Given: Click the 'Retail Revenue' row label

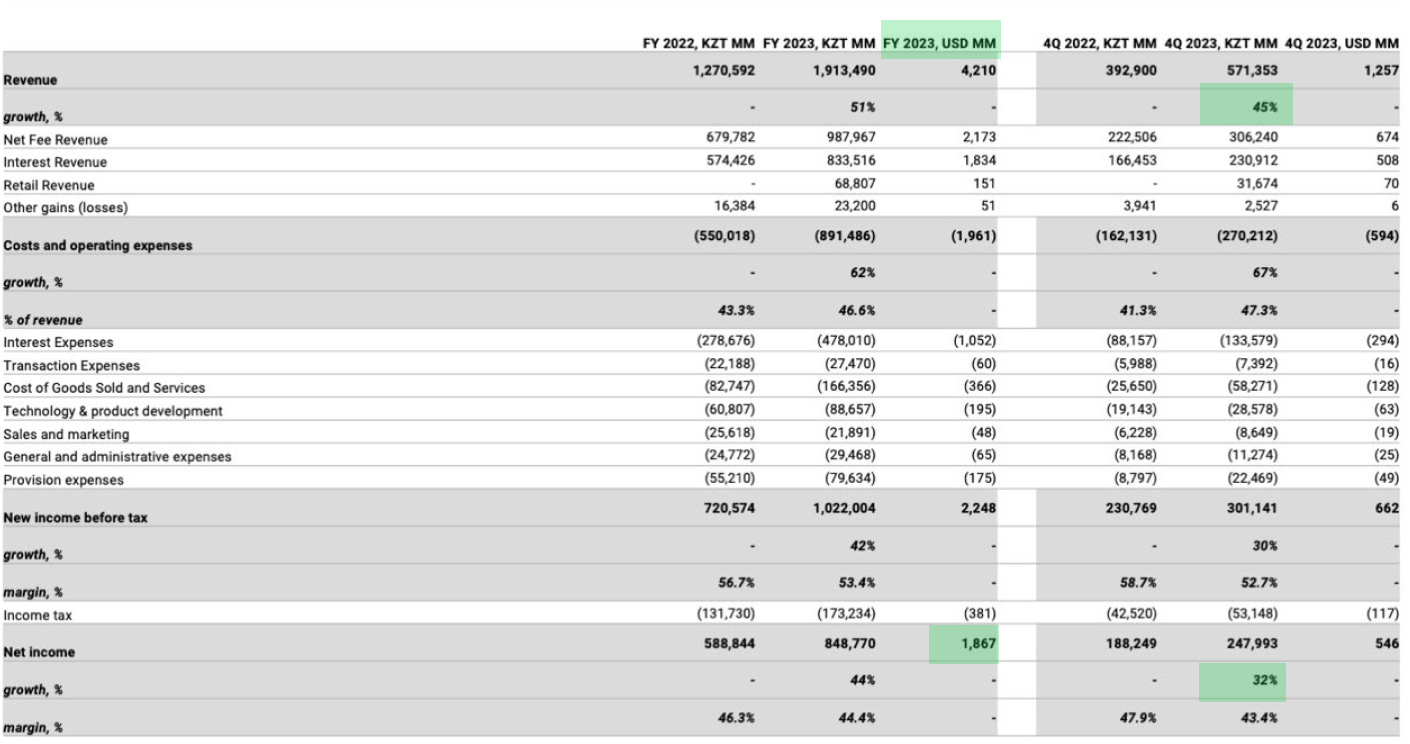Looking at the screenshot, I should (x=49, y=185).
